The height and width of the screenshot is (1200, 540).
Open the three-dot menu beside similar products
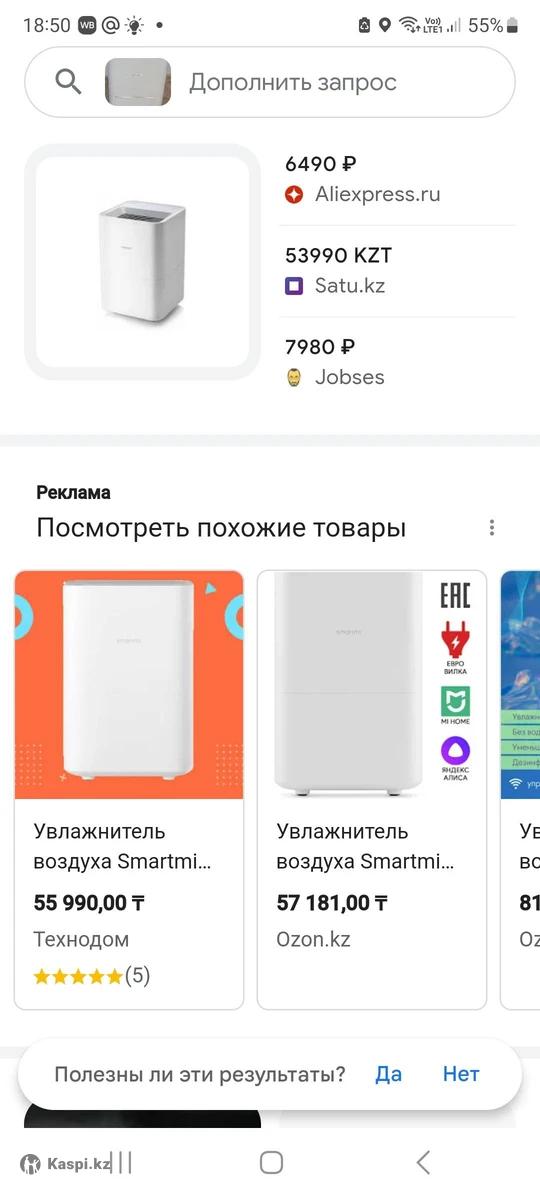point(491,528)
